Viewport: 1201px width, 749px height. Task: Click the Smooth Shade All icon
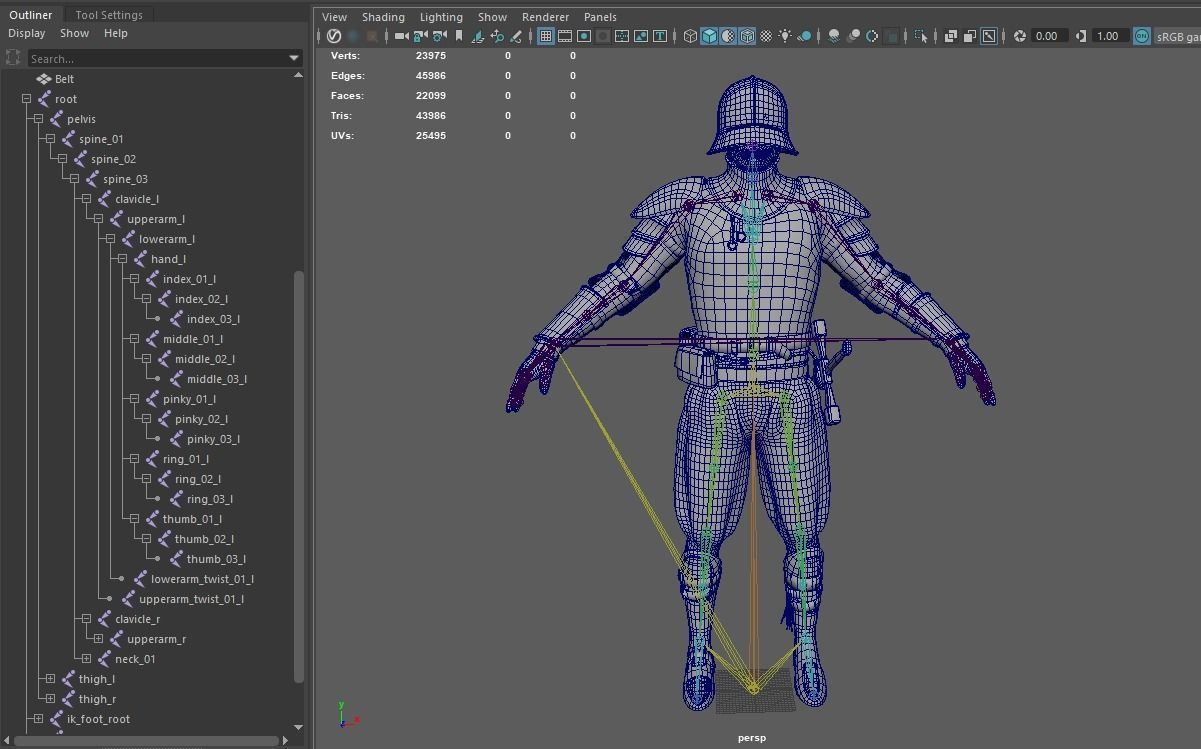click(709, 36)
